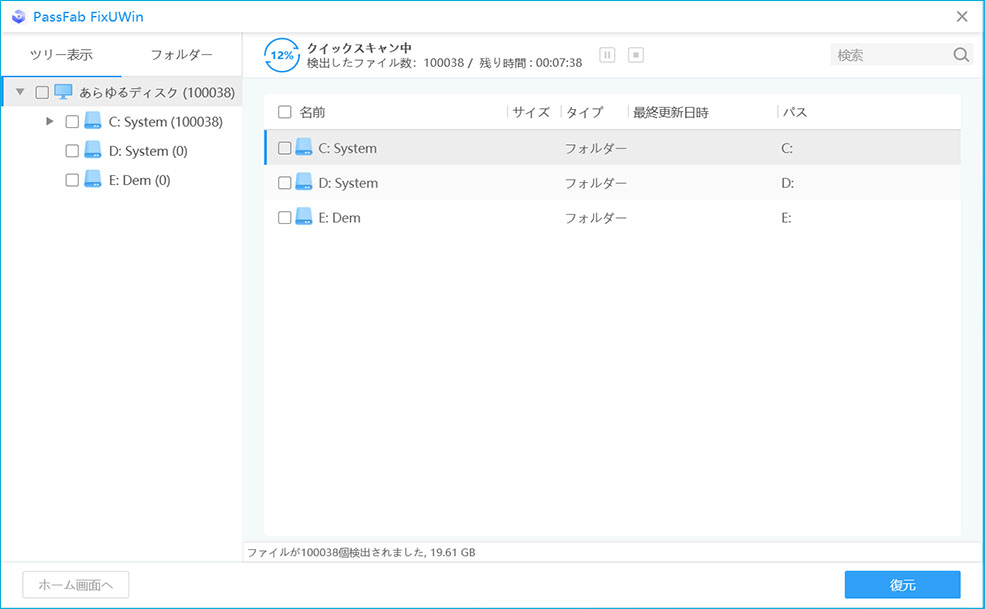The height and width of the screenshot is (609, 985).
Task: Click the magnifying glass search icon
Action: (x=961, y=55)
